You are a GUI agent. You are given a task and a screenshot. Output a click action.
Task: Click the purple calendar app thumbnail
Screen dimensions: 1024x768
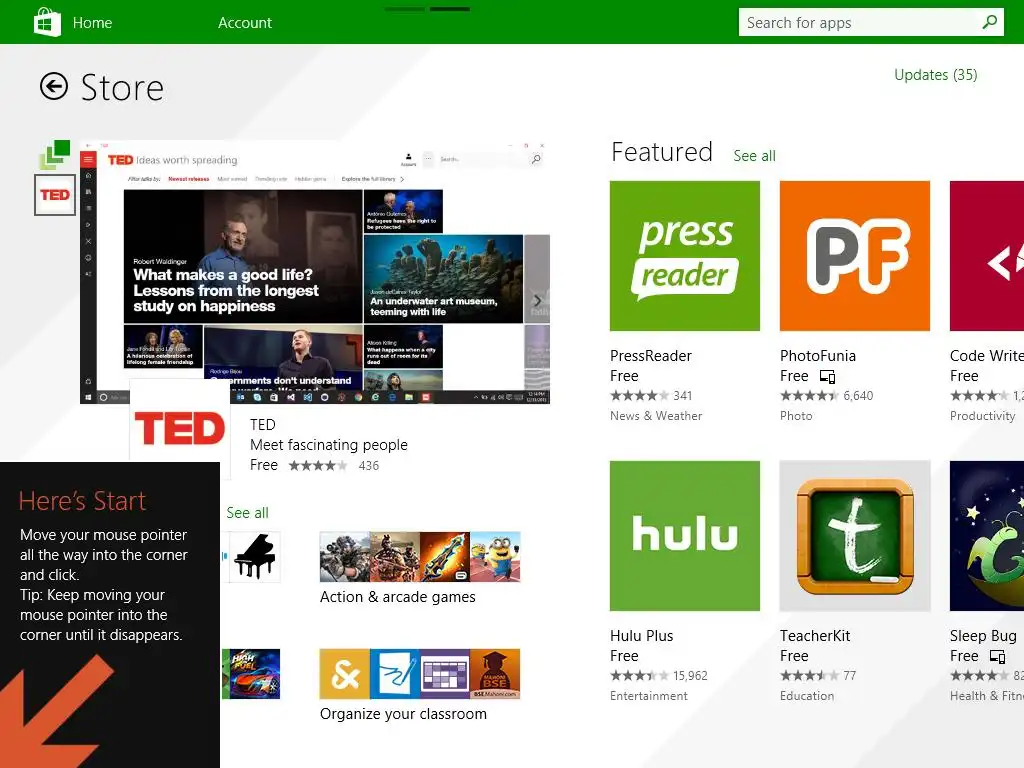445,674
